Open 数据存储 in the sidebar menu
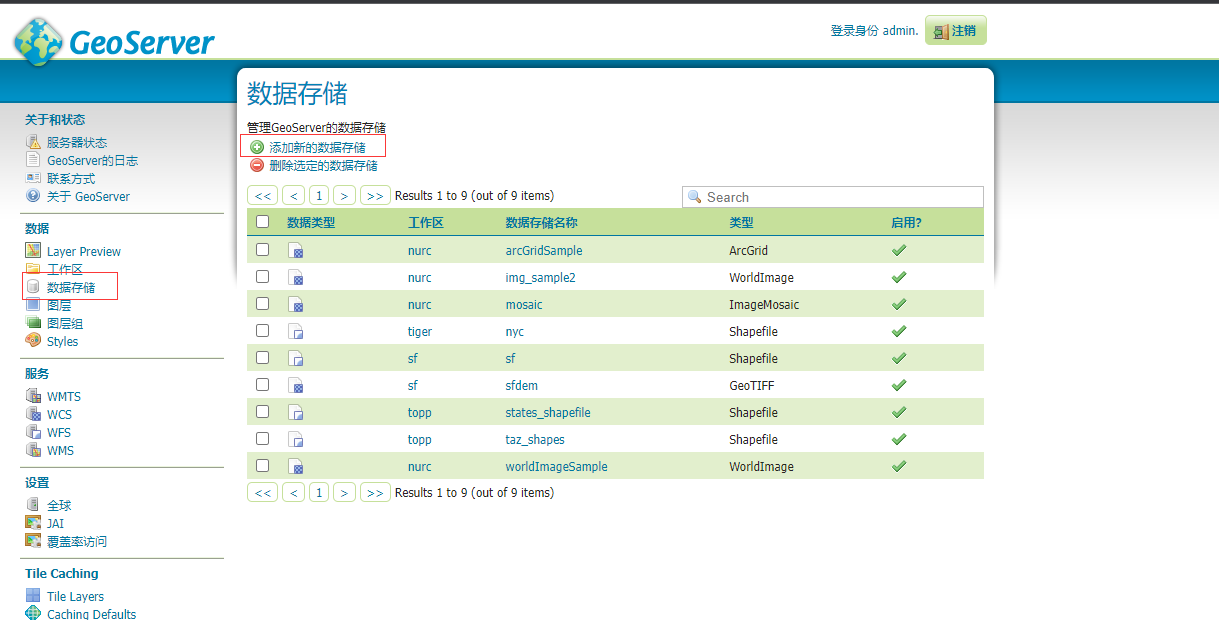1219x620 pixels. tap(71, 288)
